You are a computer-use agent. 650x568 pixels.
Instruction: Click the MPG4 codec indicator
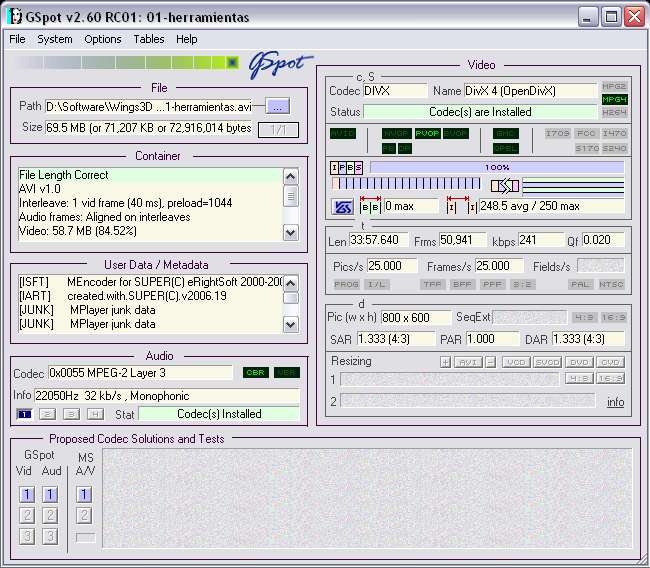(614, 99)
